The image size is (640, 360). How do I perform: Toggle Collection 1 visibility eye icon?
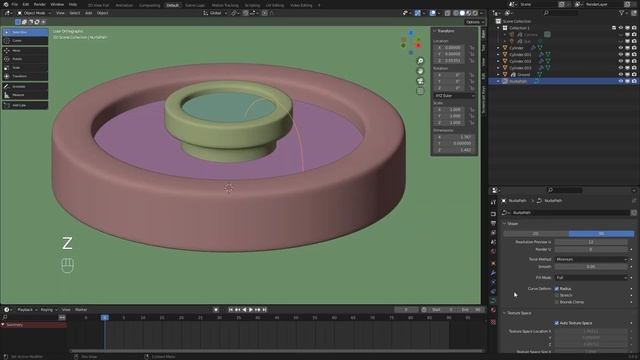point(621,28)
